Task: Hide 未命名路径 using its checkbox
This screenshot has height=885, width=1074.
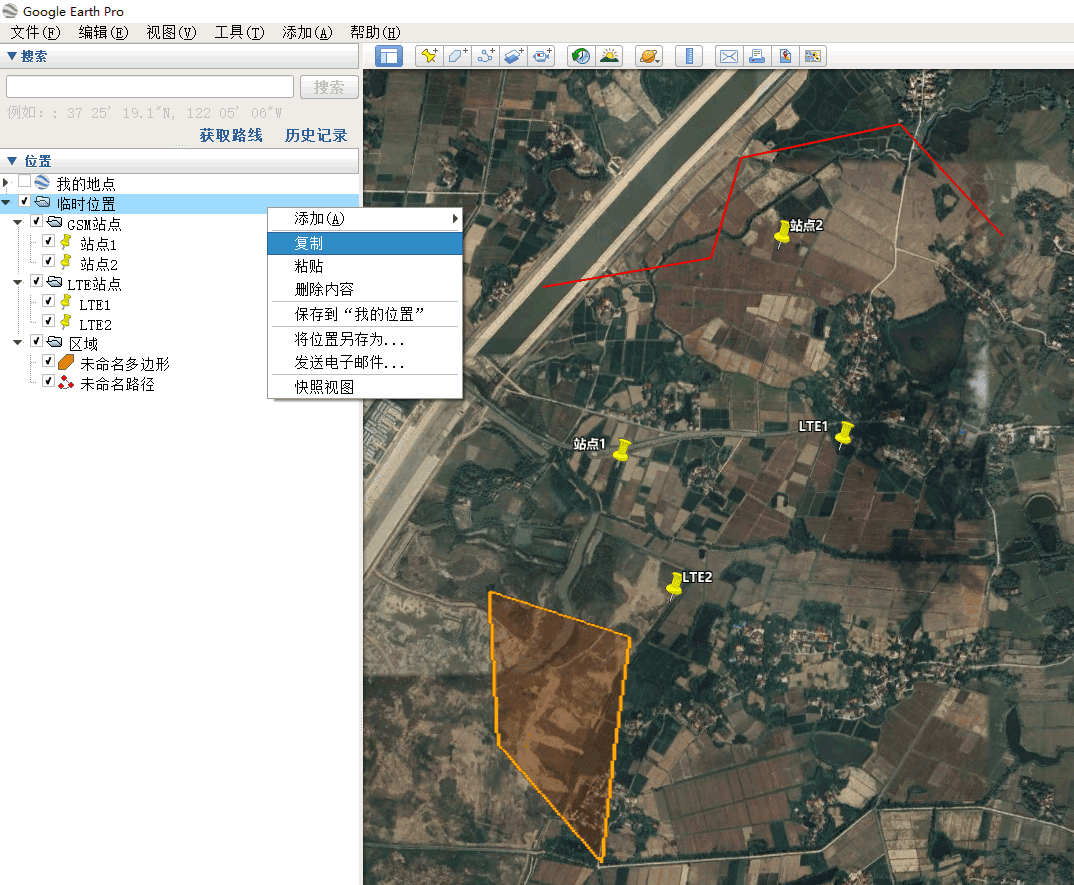Action: 49,381
